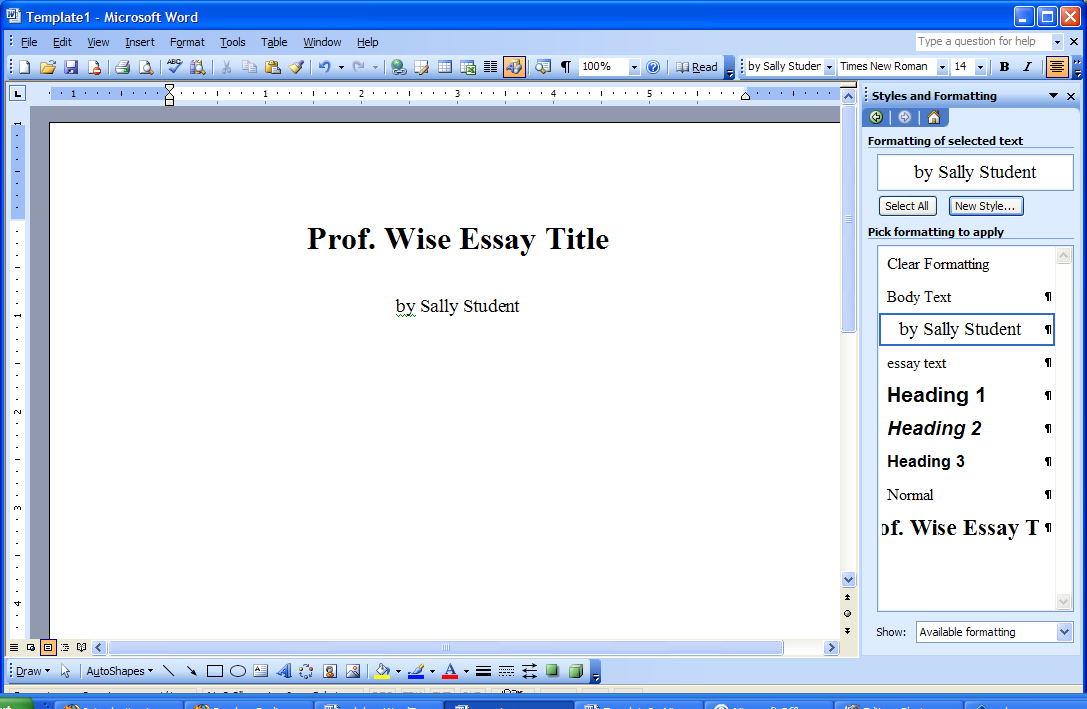Viewport: 1087px width, 709px height.
Task: Click the Insert Hyperlink icon
Action: tap(398, 67)
